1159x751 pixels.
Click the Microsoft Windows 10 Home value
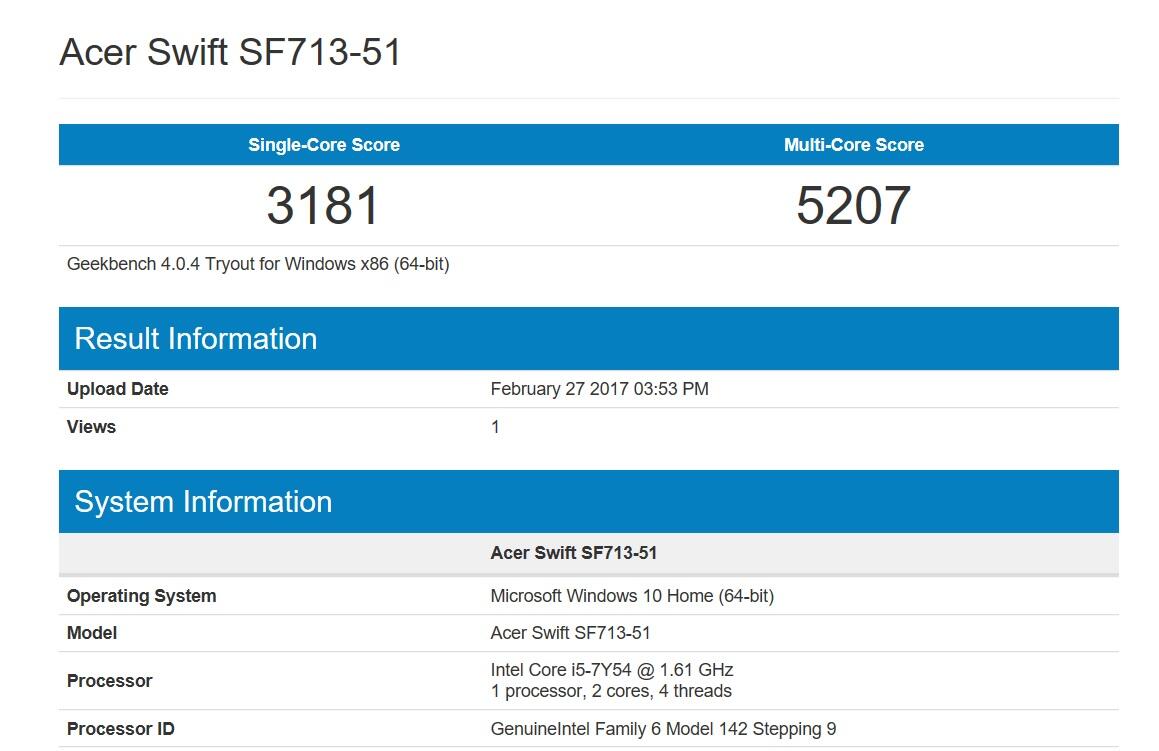[632, 596]
